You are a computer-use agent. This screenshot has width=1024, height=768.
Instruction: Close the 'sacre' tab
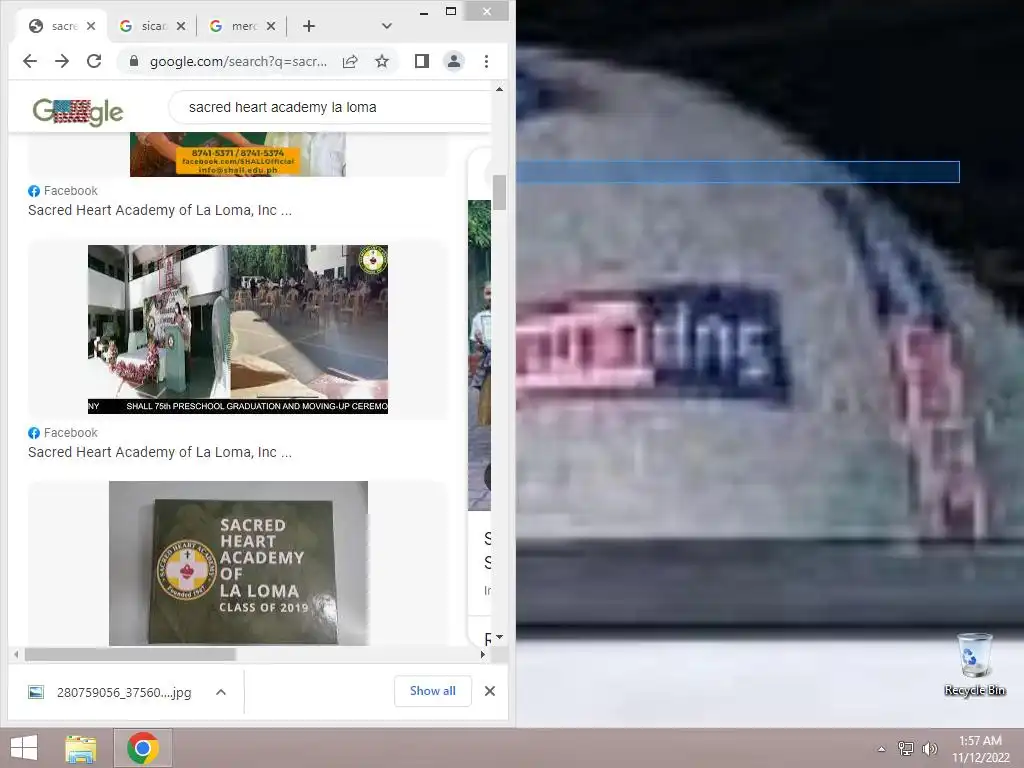pyautogui.click(x=91, y=26)
